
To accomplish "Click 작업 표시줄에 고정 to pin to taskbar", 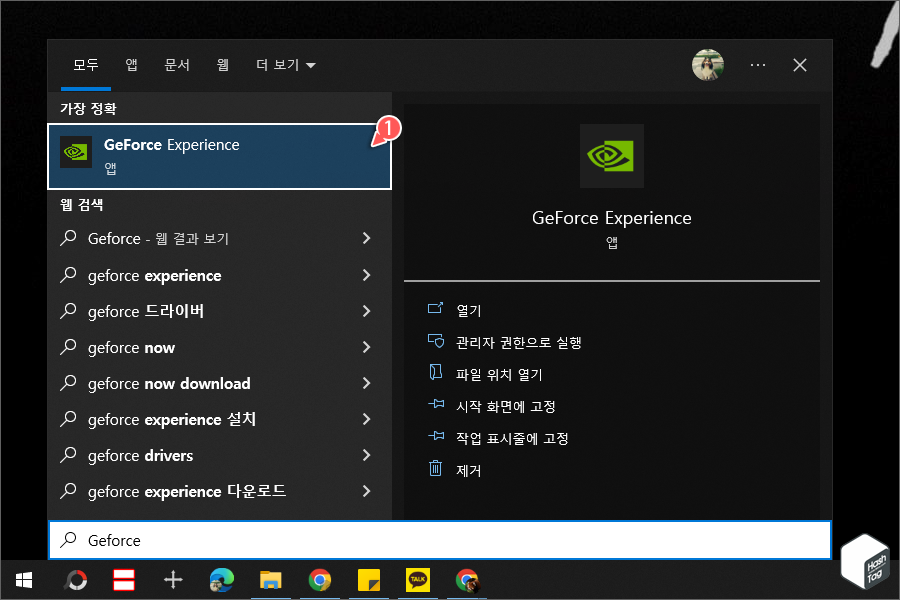I will pos(513,438).
